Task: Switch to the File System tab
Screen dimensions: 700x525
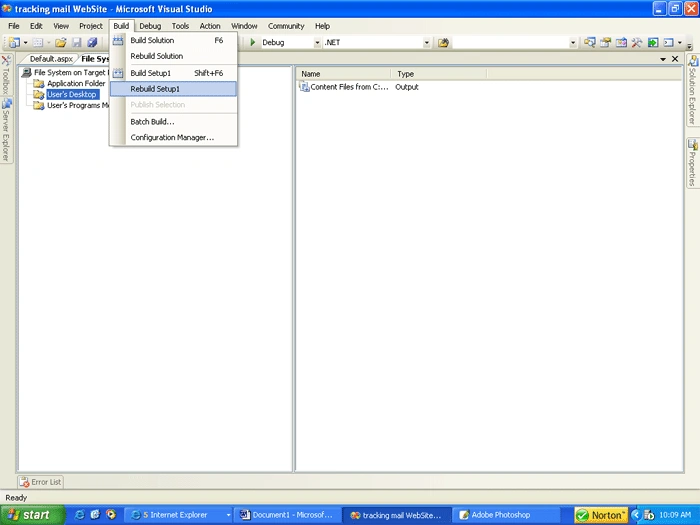Action: 95,59
